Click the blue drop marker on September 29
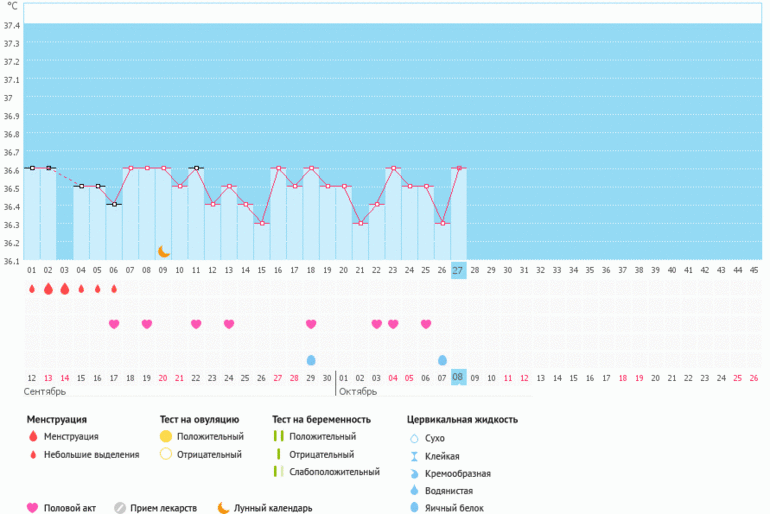This screenshot has width=770, height=514. coord(311,360)
